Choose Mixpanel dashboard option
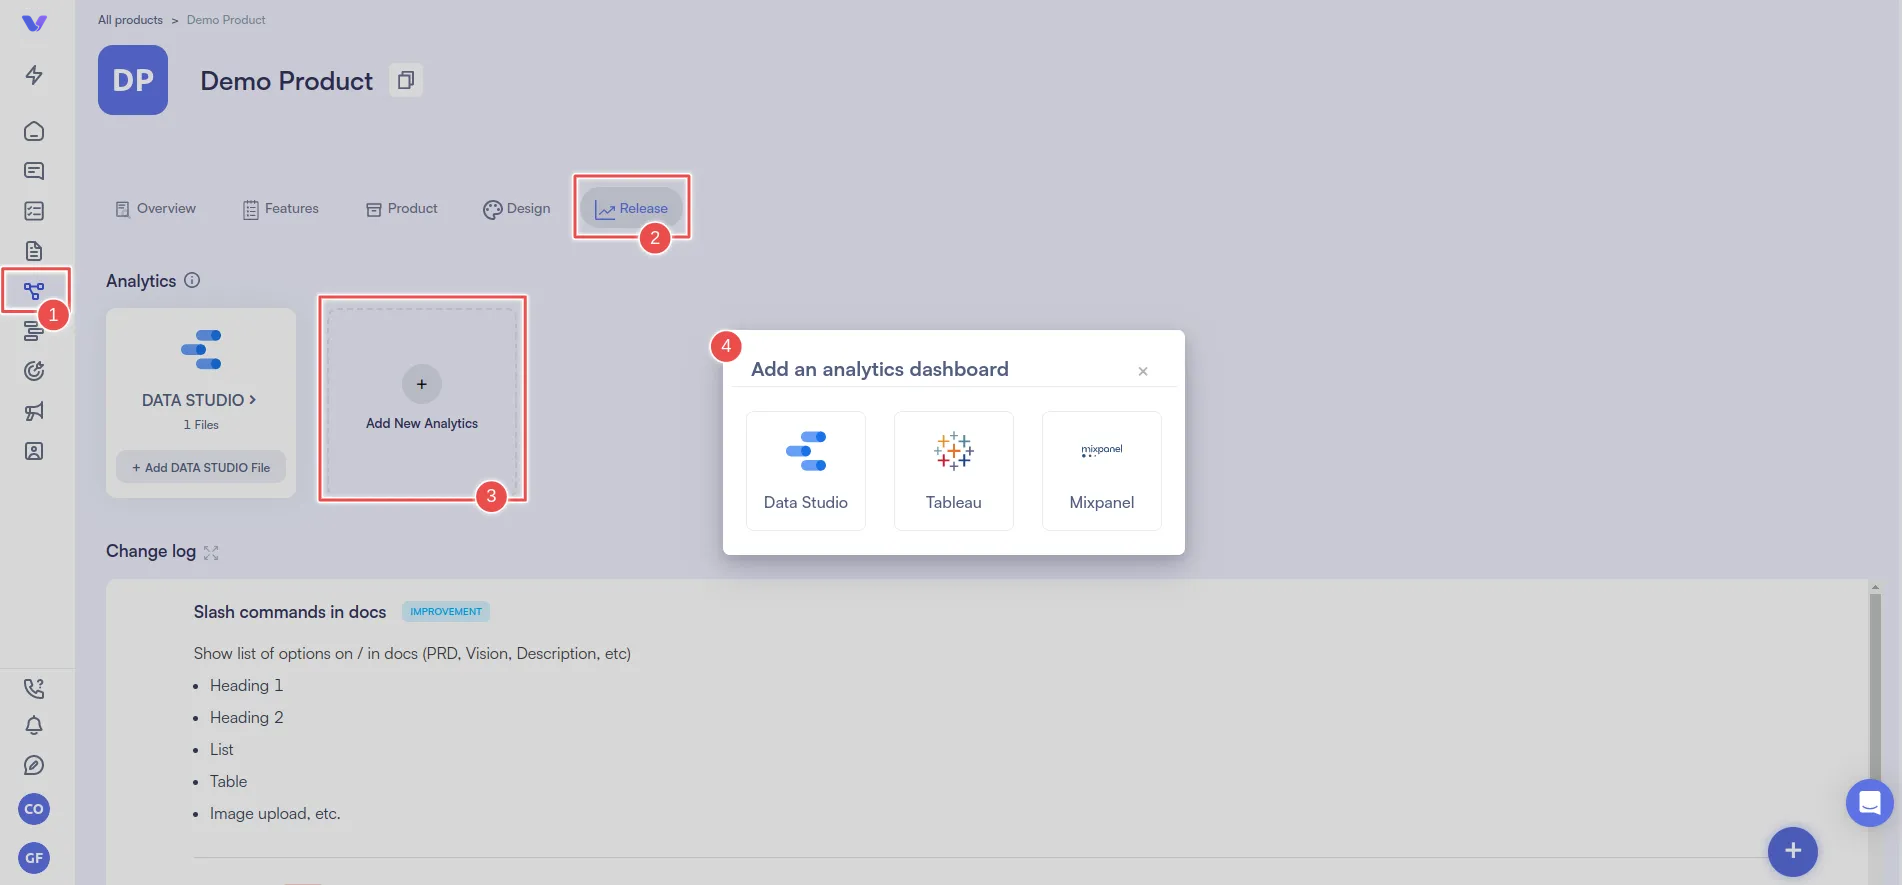The width and height of the screenshot is (1902, 885). point(1102,471)
